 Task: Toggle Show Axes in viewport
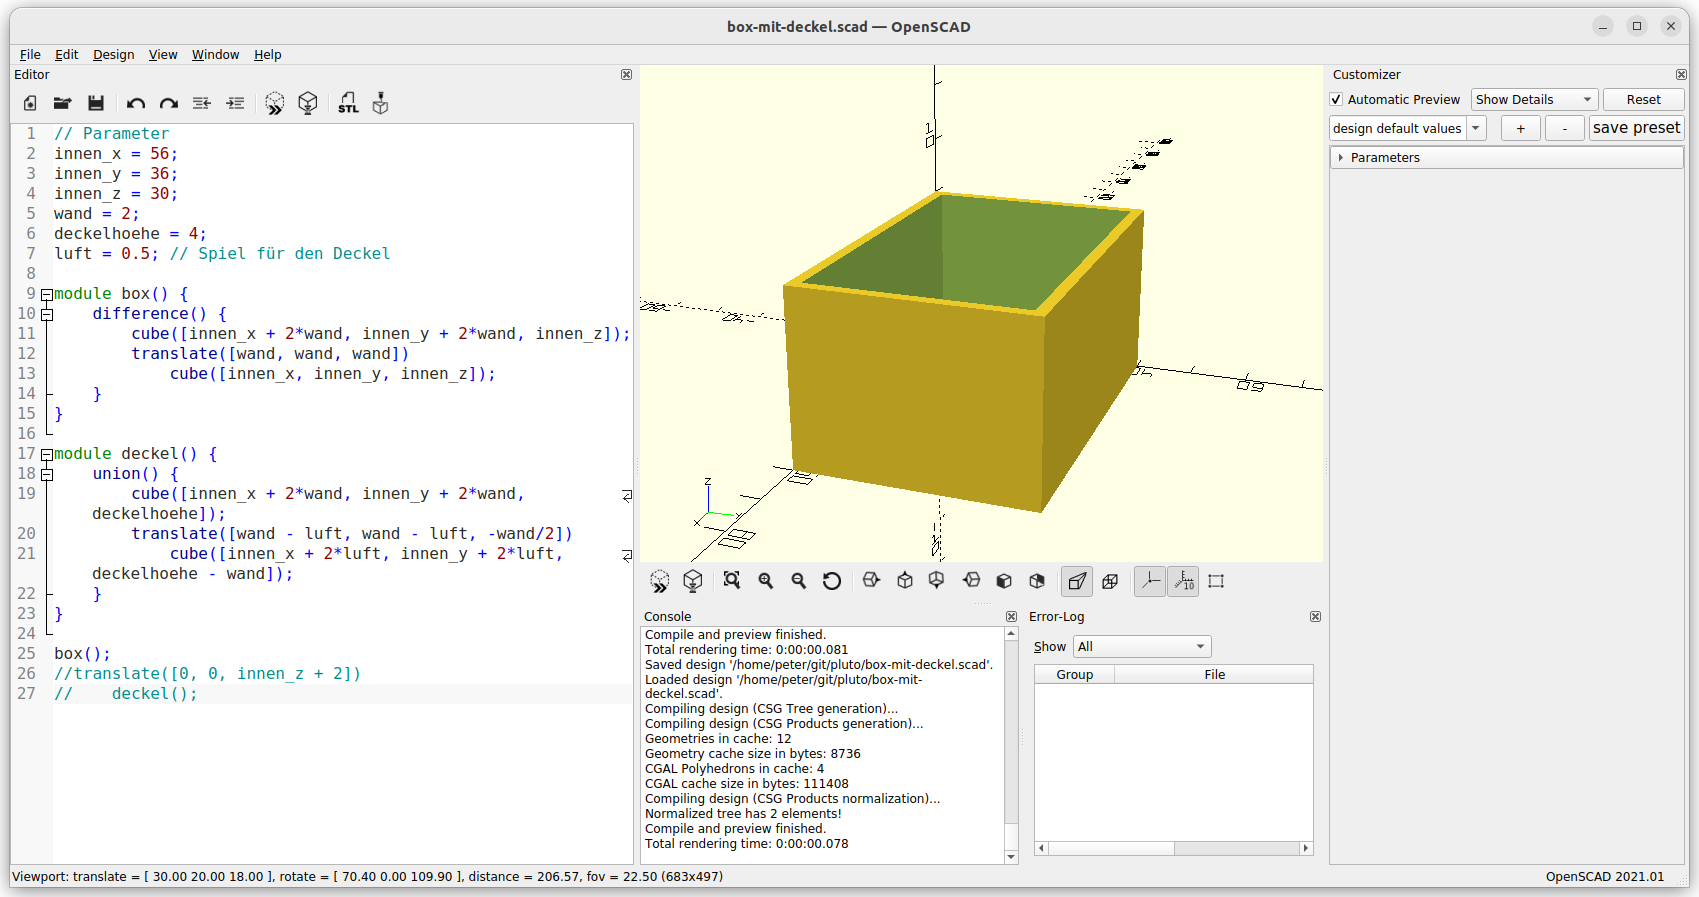coord(1150,581)
